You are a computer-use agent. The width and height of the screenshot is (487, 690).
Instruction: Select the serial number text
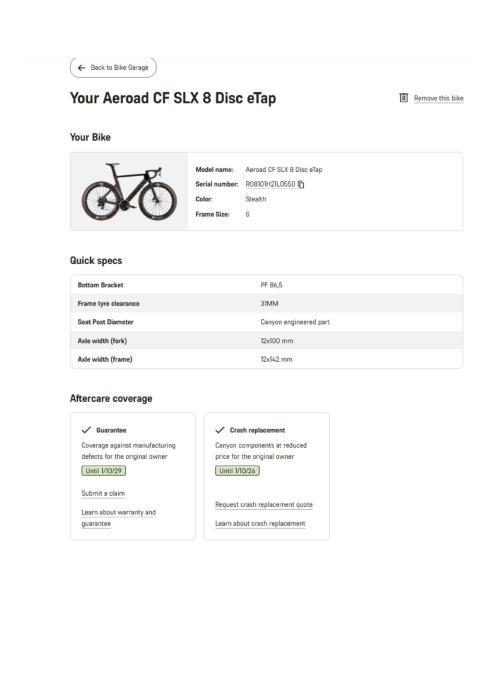(270, 184)
